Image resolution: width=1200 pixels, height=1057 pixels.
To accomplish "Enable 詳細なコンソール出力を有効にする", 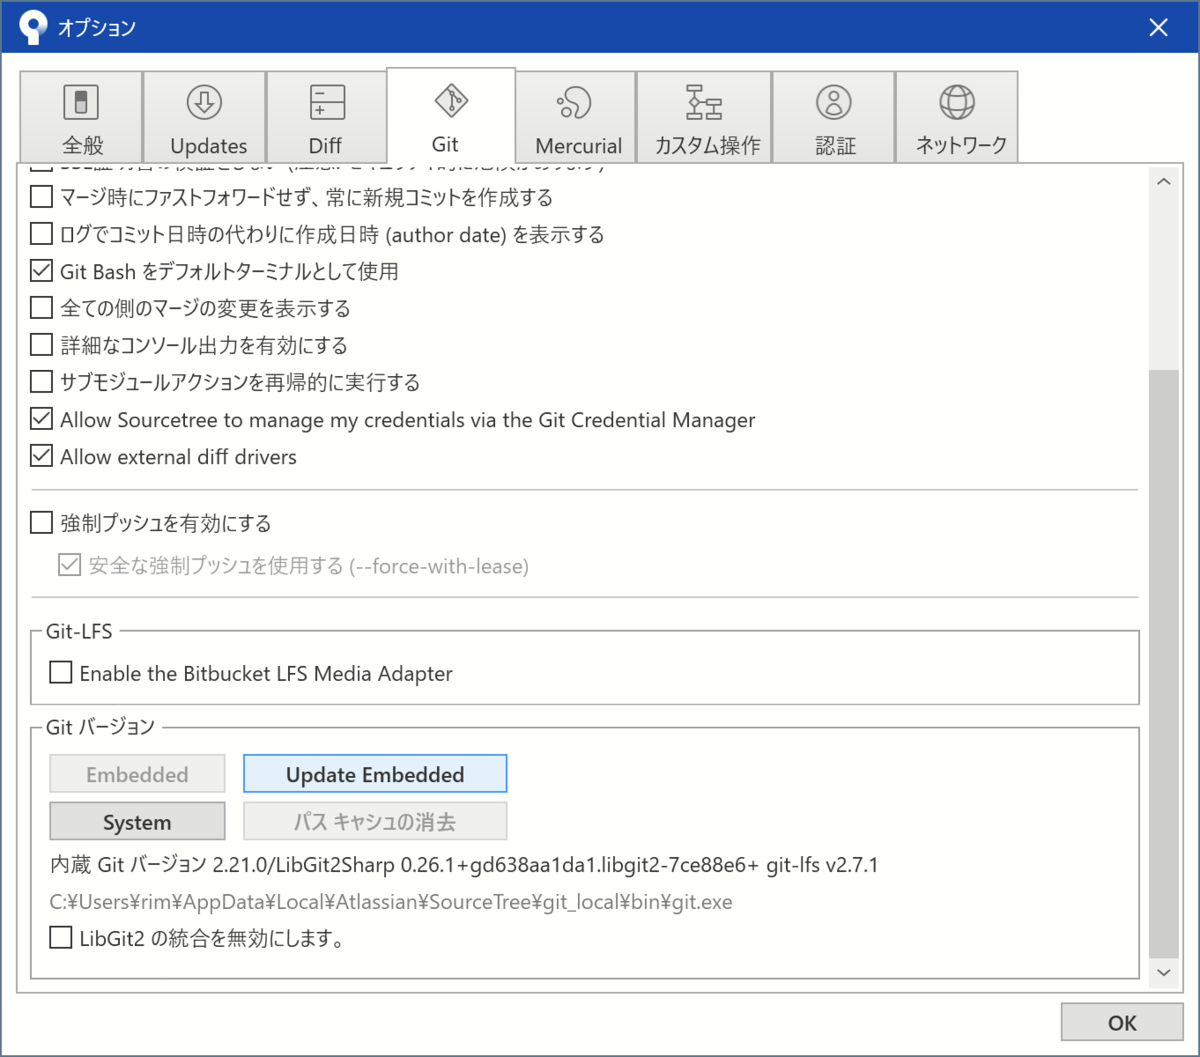I will click(x=41, y=345).
